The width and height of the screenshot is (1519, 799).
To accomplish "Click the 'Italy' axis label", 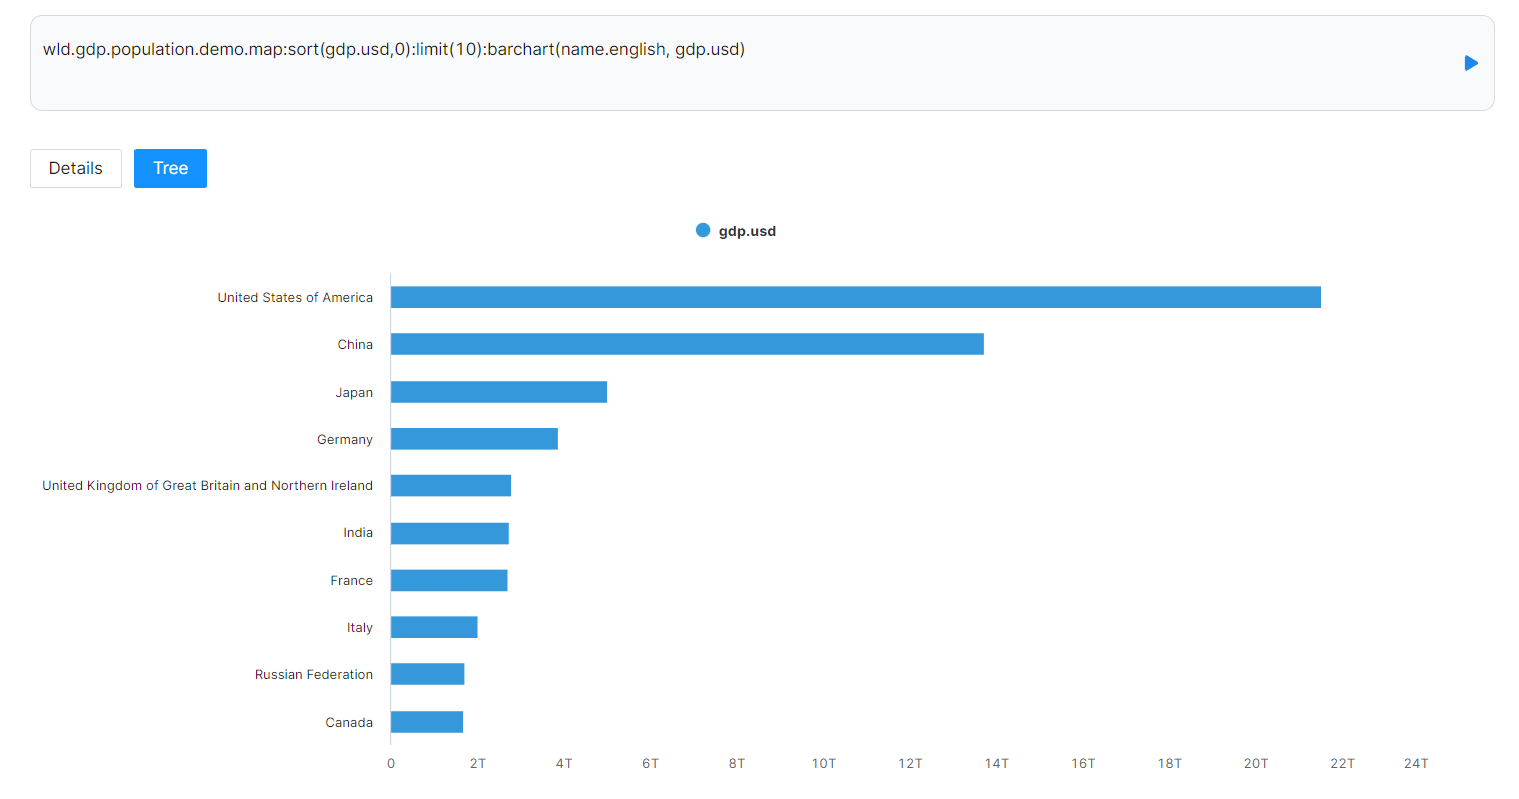I will [360, 627].
